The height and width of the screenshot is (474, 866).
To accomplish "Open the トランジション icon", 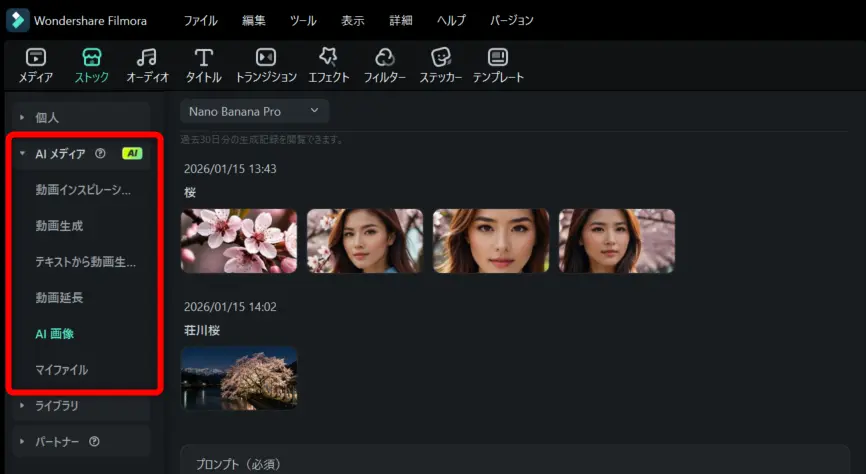I will pos(266,57).
